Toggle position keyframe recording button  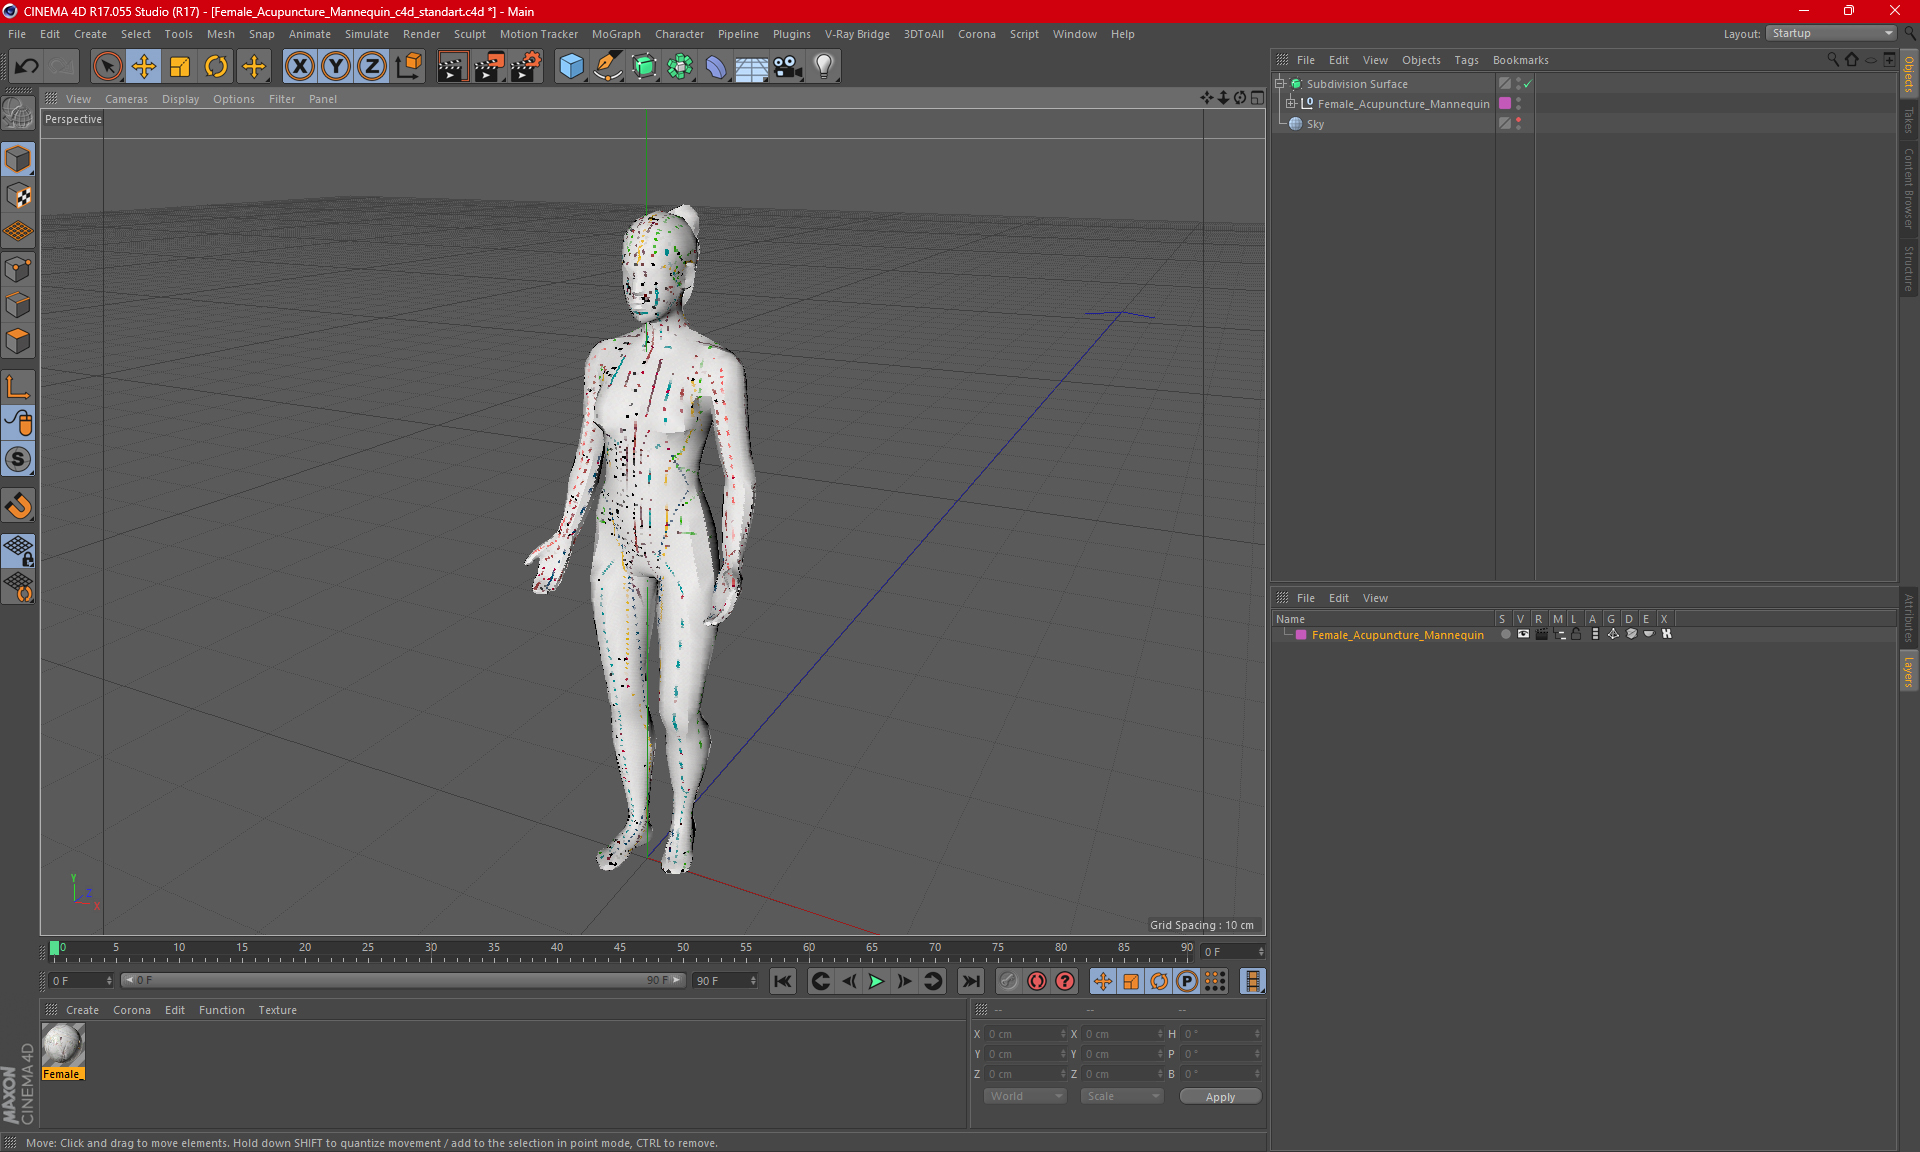[x=1103, y=981]
